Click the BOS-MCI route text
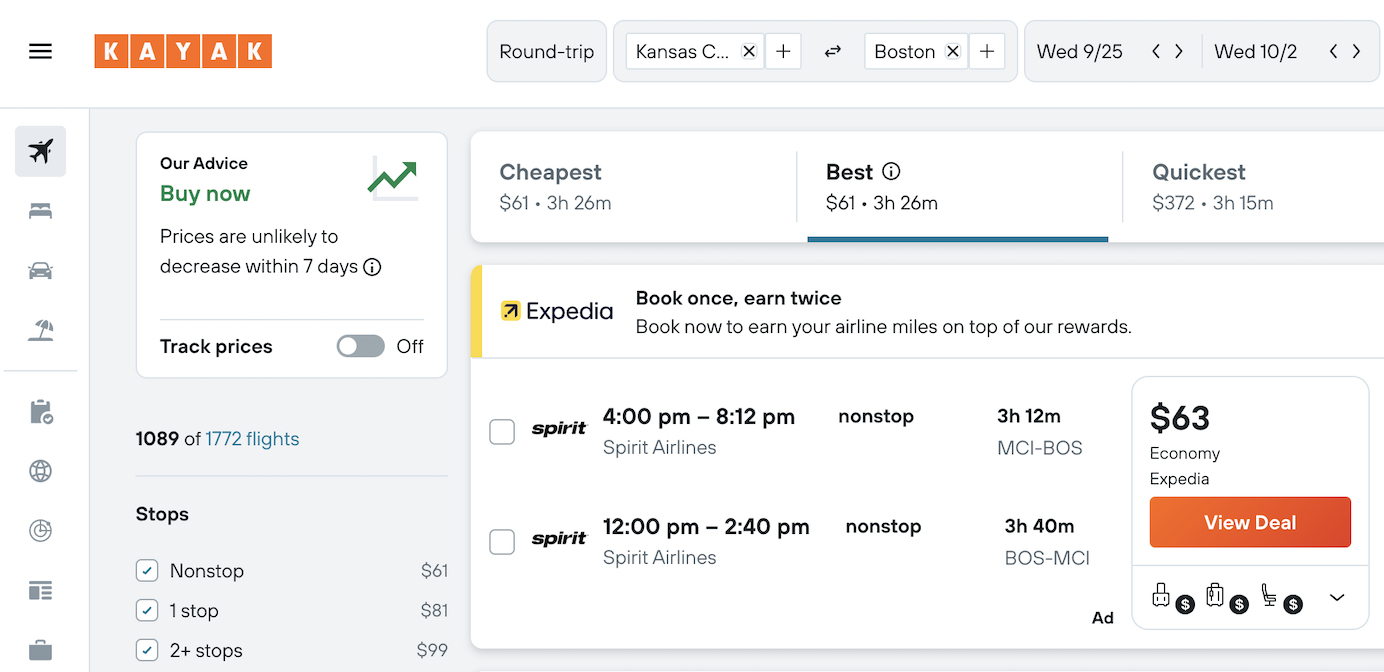This screenshot has height=672, width=1384. tap(1047, 558)
